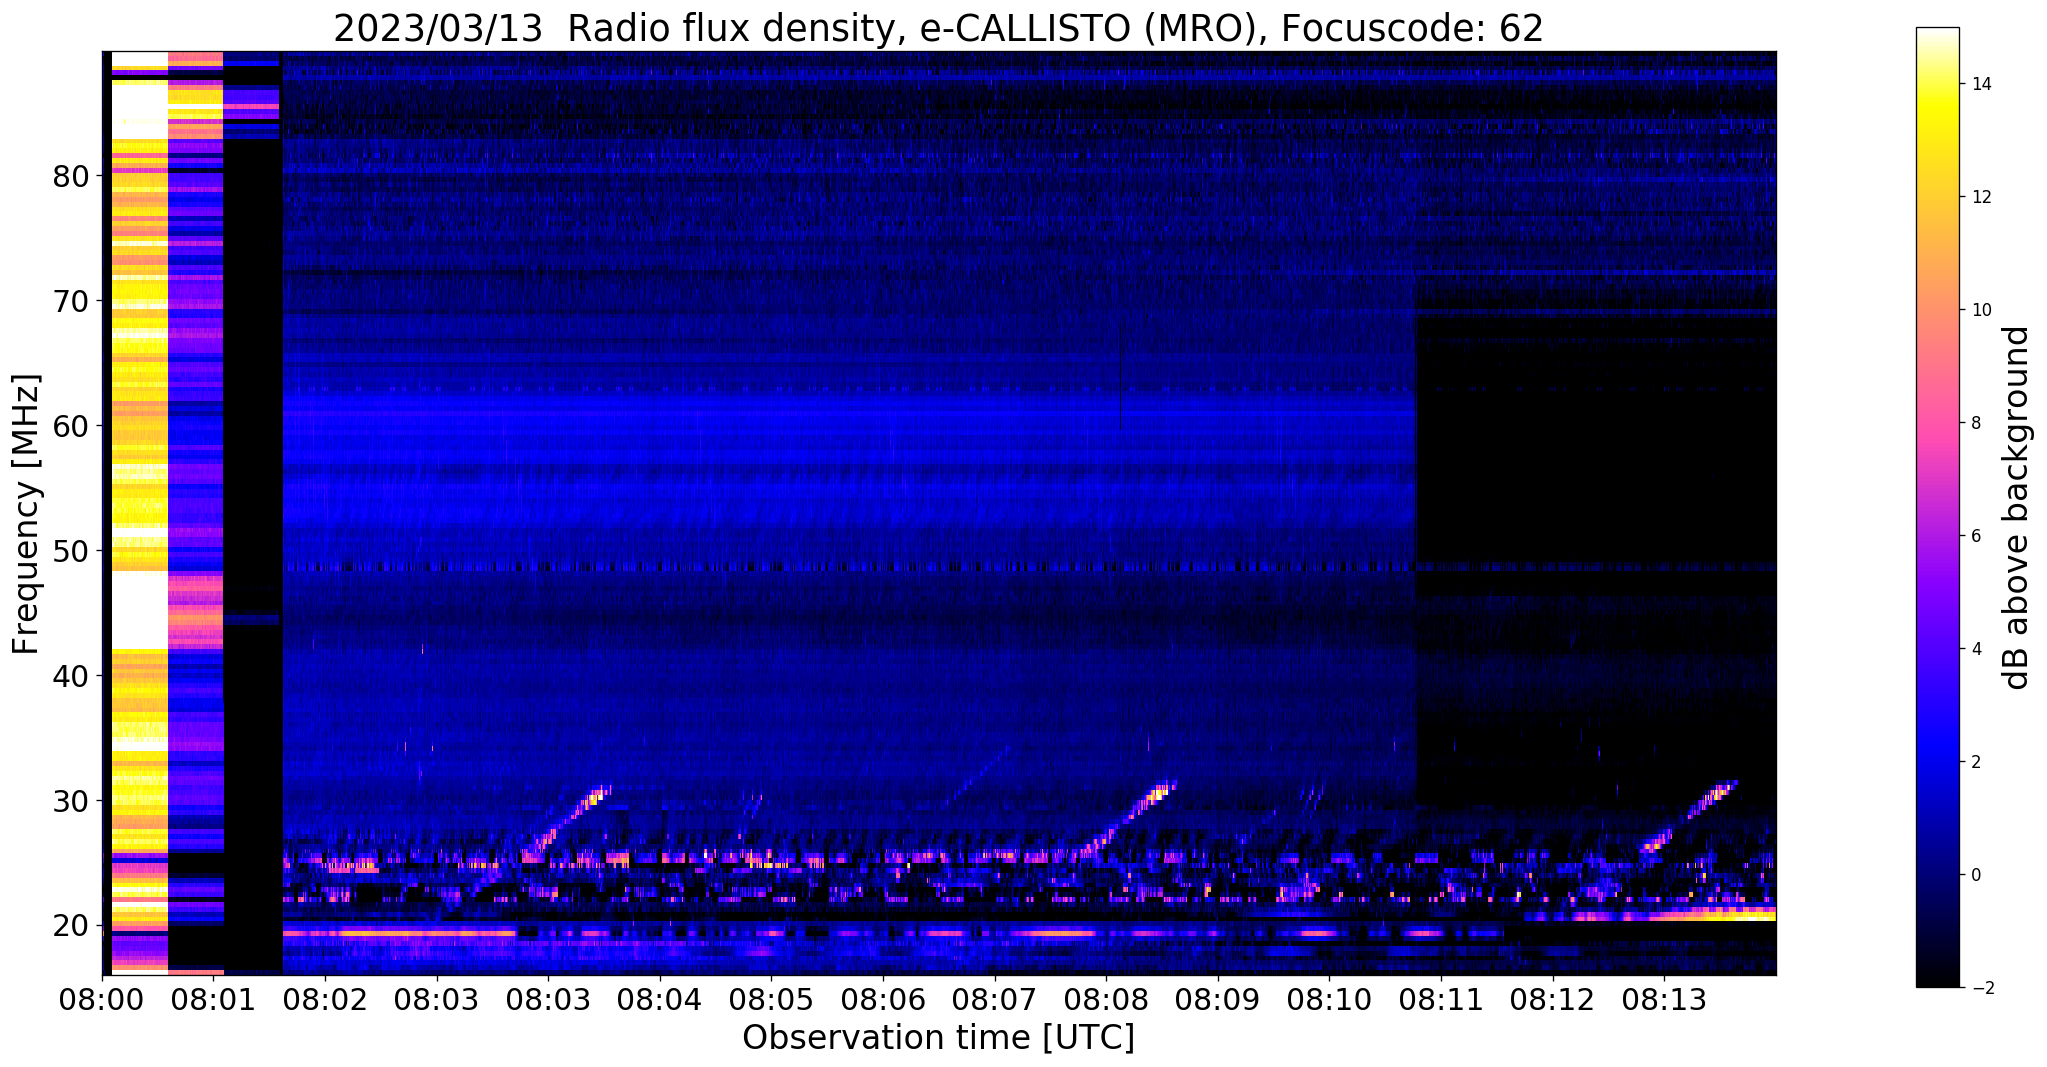The width and height of the screenshot is (2047, 1067).
Task: Select the 30 tick on the frequency axis
Action: pos(71,801)
